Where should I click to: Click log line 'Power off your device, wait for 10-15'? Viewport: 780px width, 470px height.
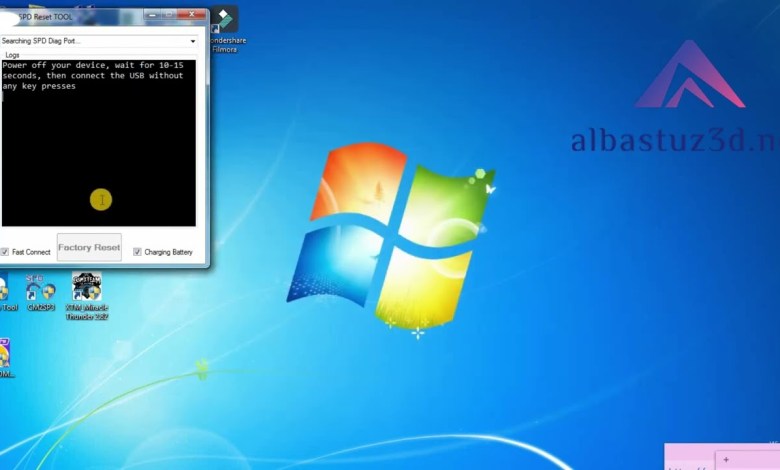[x=93, y=65]
